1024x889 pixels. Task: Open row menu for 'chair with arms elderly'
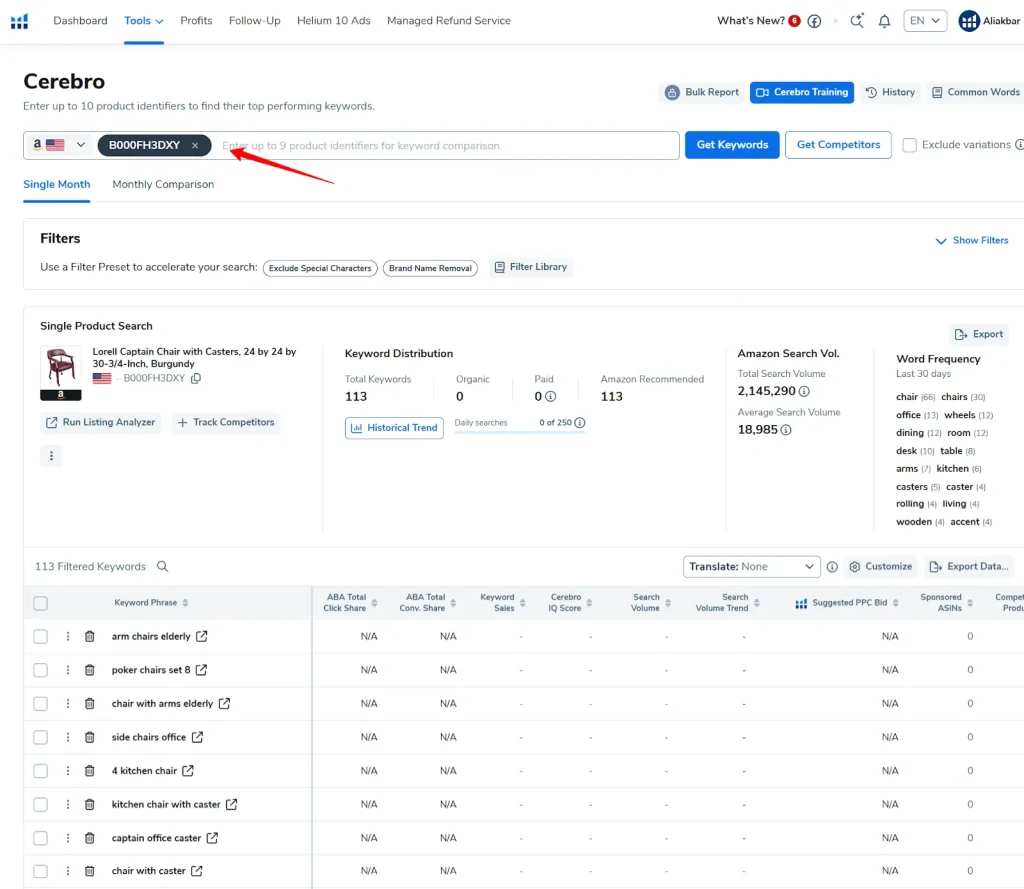(67, 703)
